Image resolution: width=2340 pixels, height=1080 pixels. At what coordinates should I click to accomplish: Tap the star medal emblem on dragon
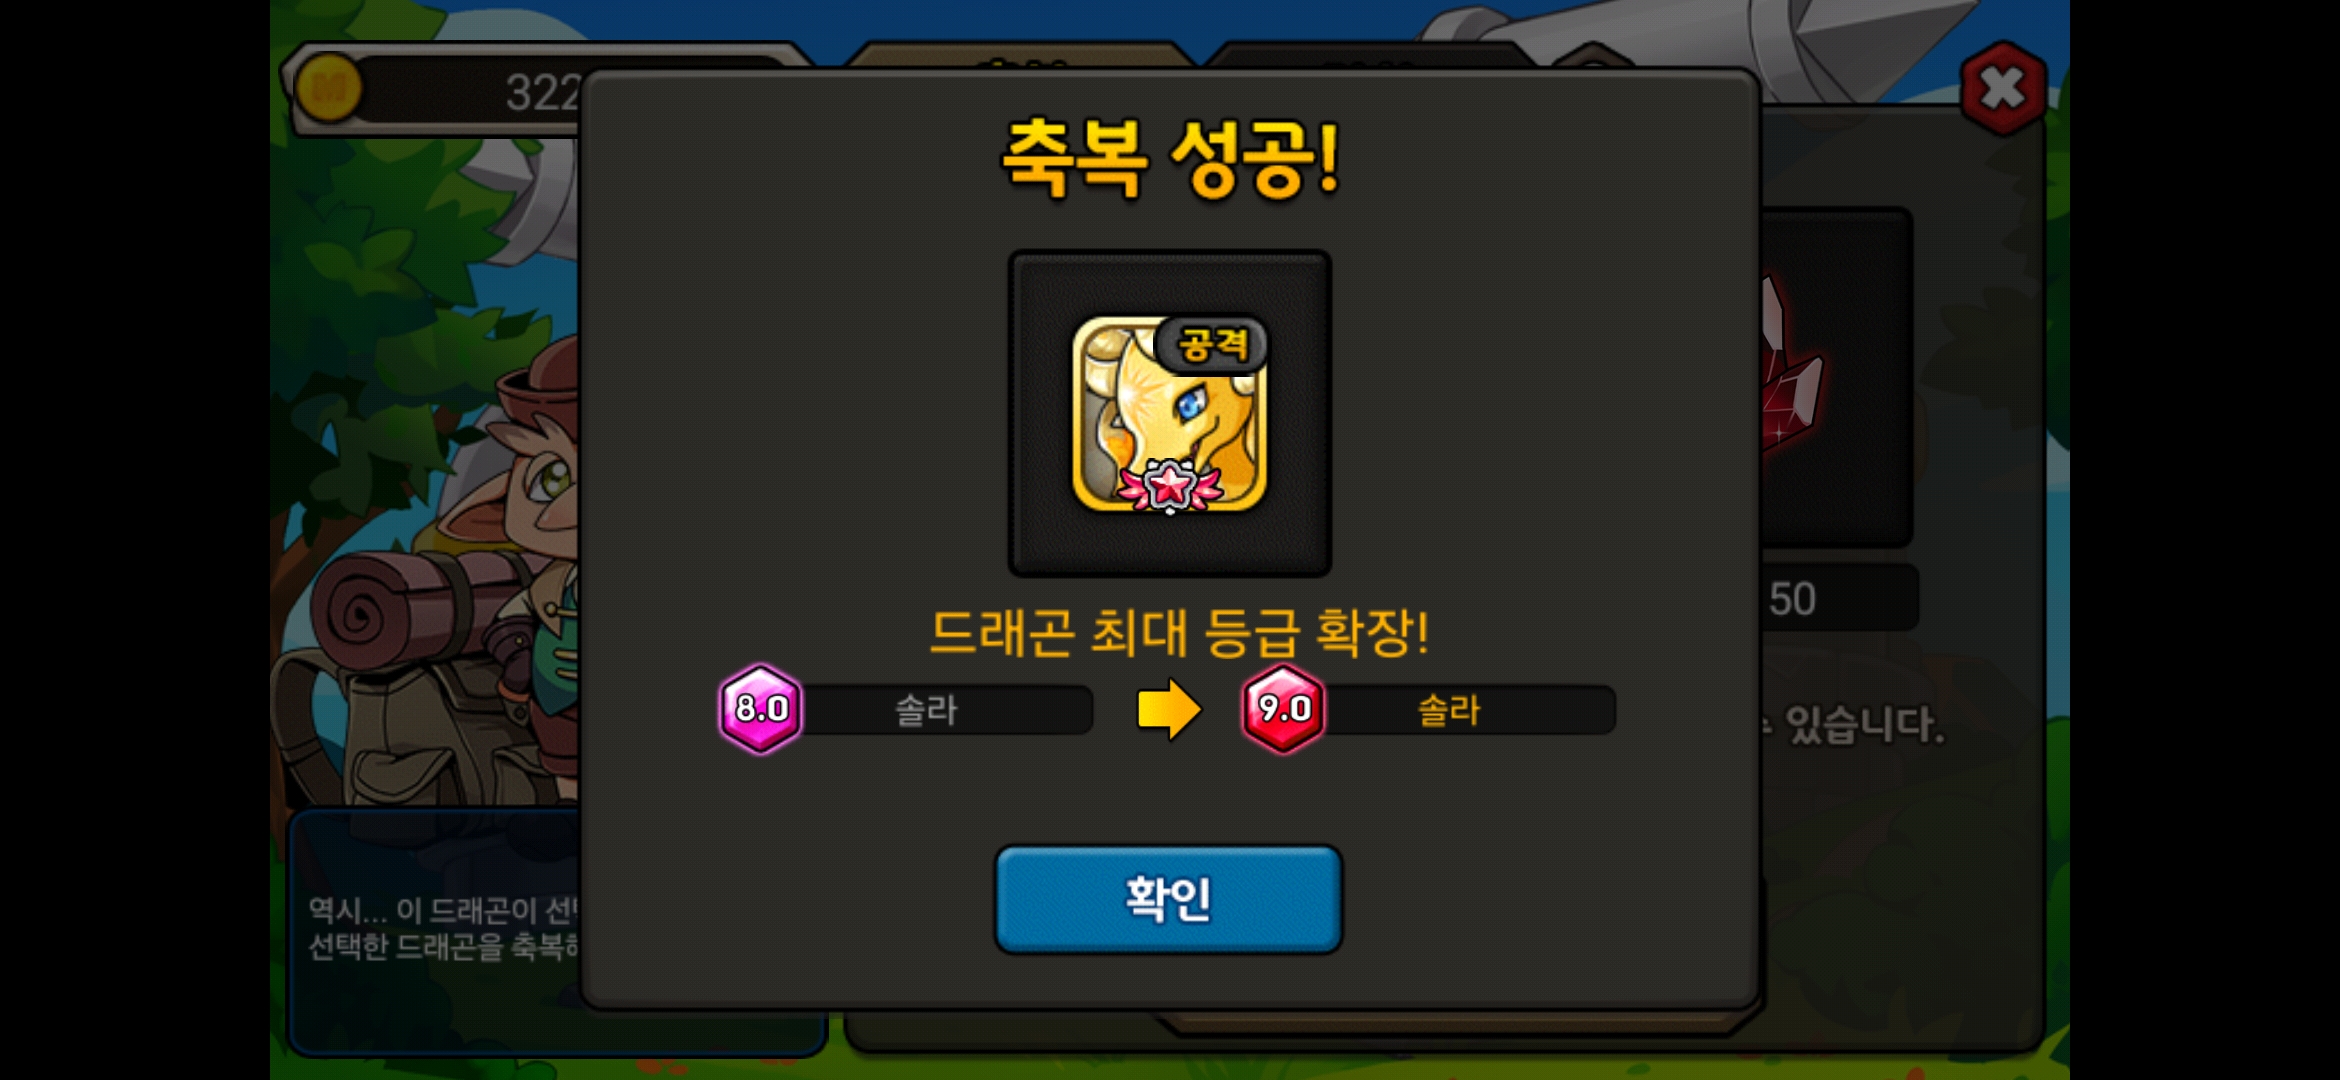click(1170, 486)
